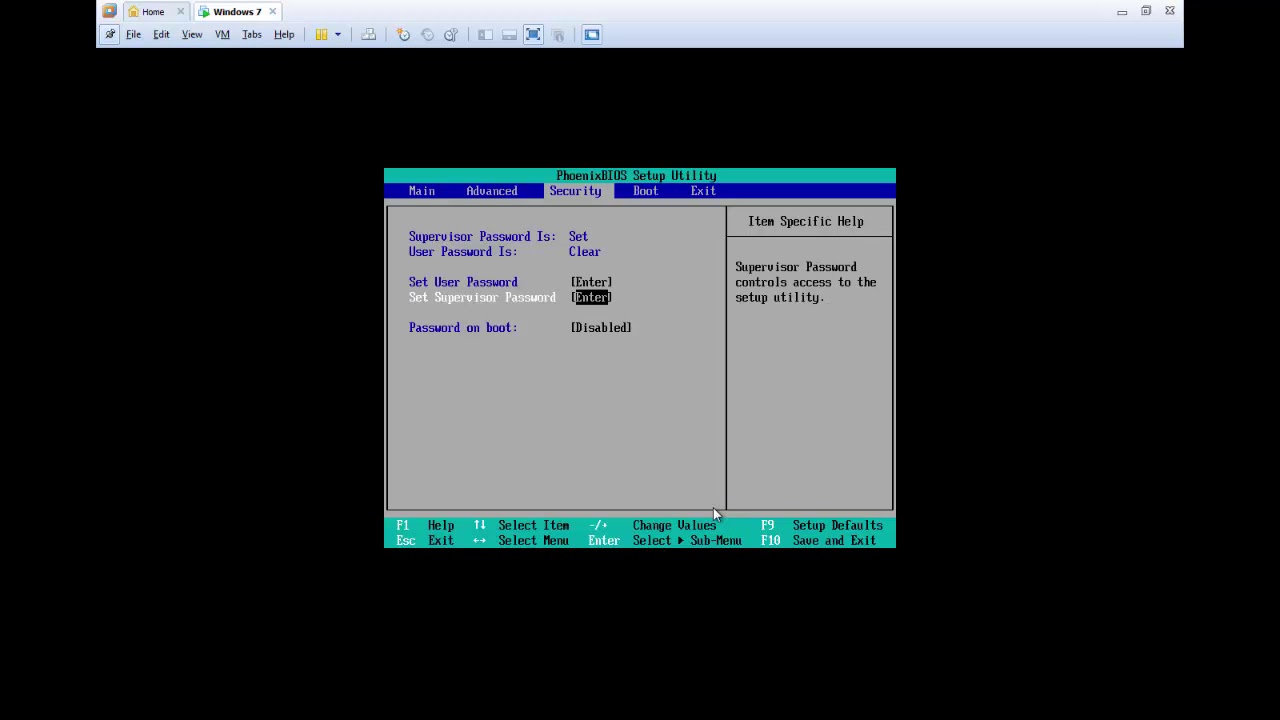Click the PhoenixBIOS Setup Utility title
This screenshot has width=1280, height=720.
pyautogui.click(x=636, y=176)
